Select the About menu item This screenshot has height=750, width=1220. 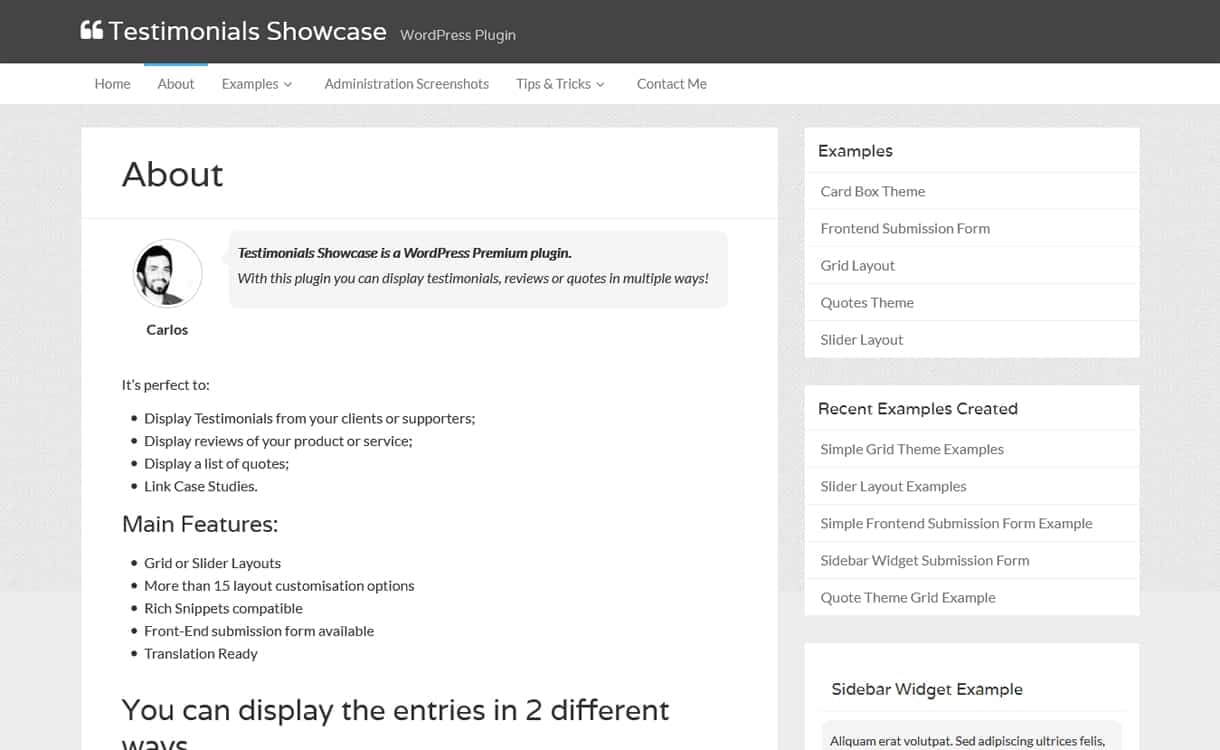click(x=175, y=84)
